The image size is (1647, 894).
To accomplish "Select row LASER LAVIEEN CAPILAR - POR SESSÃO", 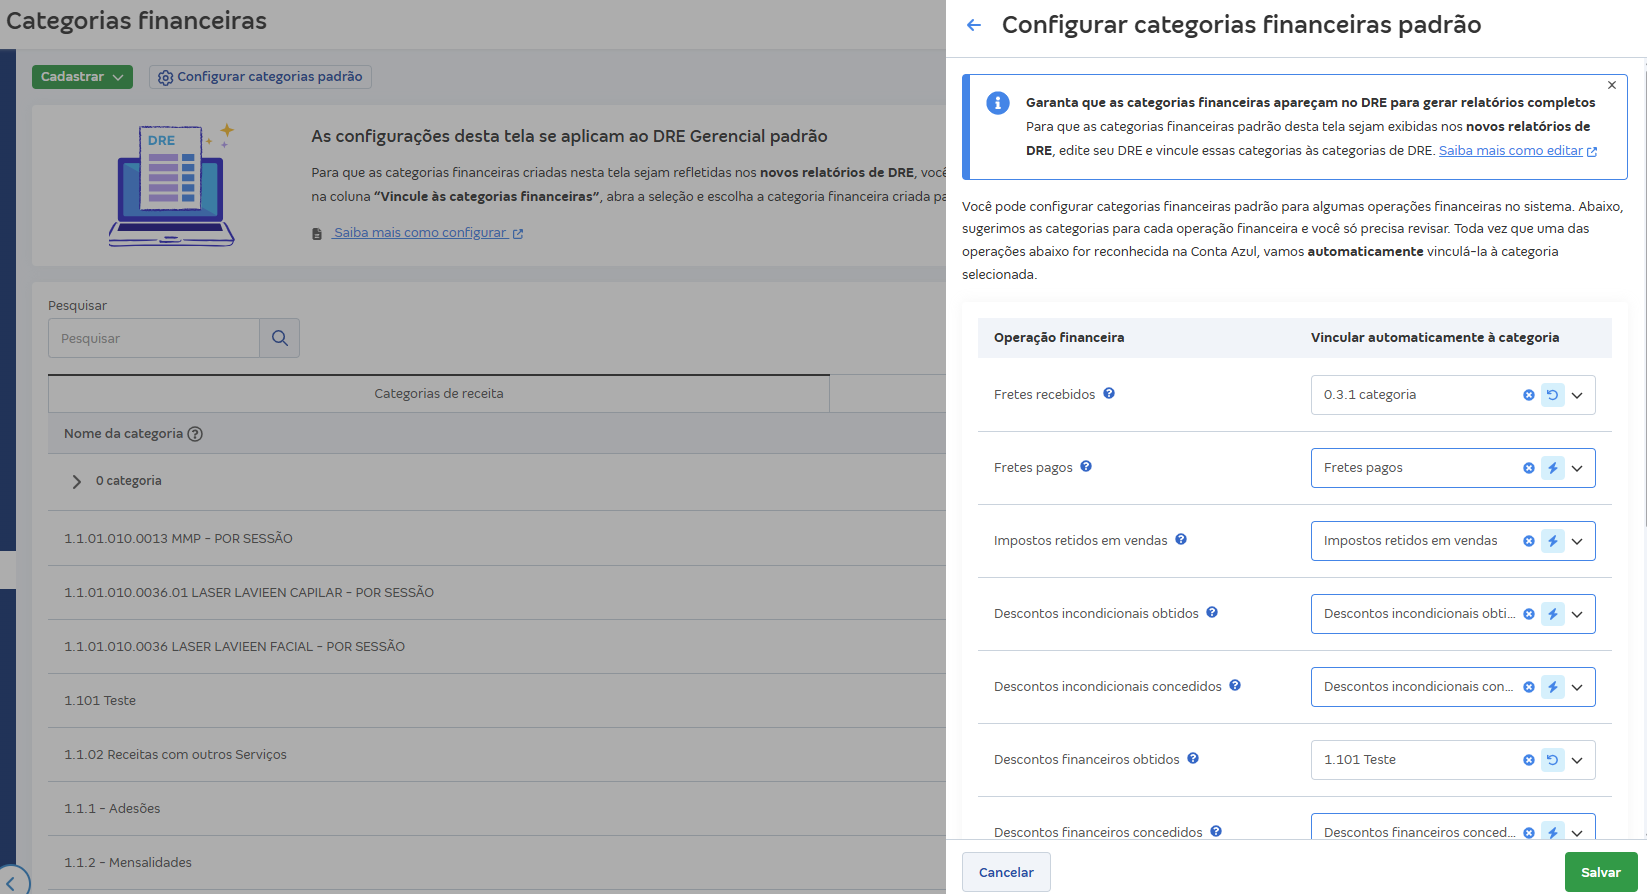I will tap(497, 592).
